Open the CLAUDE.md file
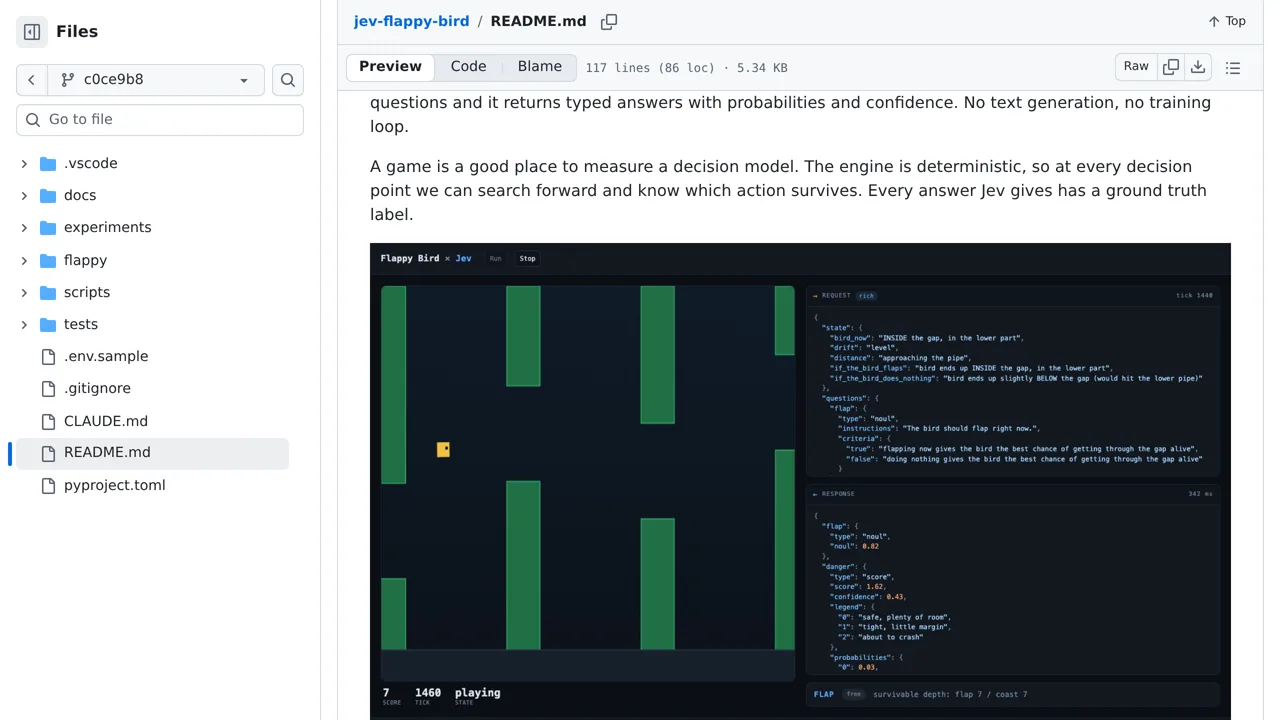 click(106, 421)
